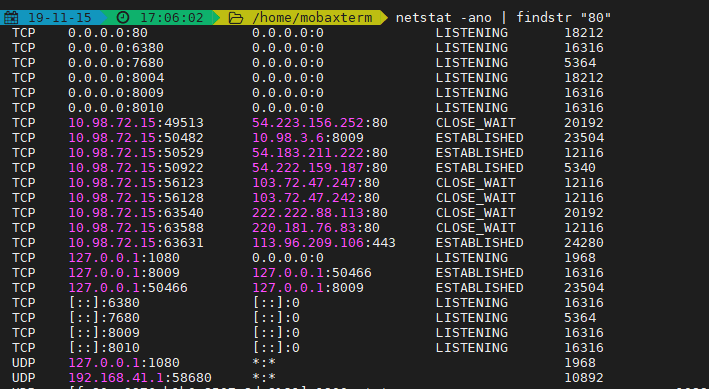Click the /home/mobaxterm path segment
This screenshot has width=709, height=389.
[x=312, y=18]
